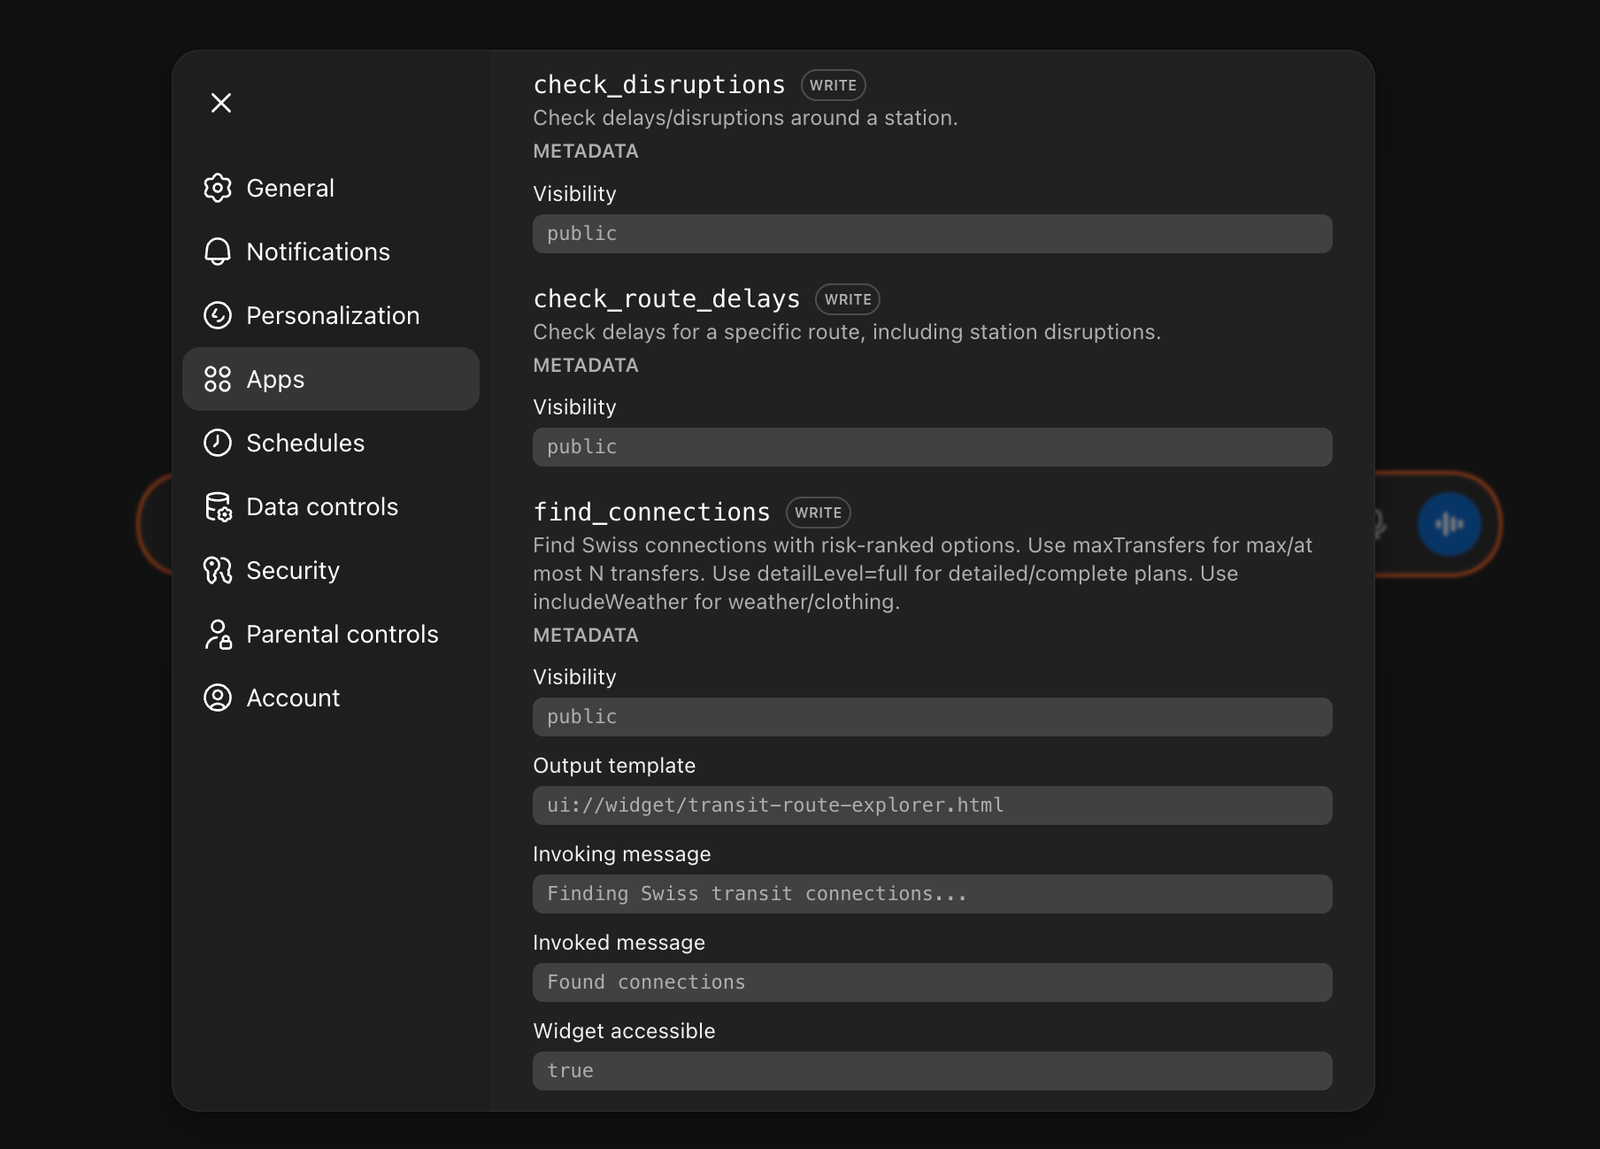This screenshot has height=1149, width=1600.
Task: Click the check_route_delays WRITE badge
Action: [x=847, y=299]
